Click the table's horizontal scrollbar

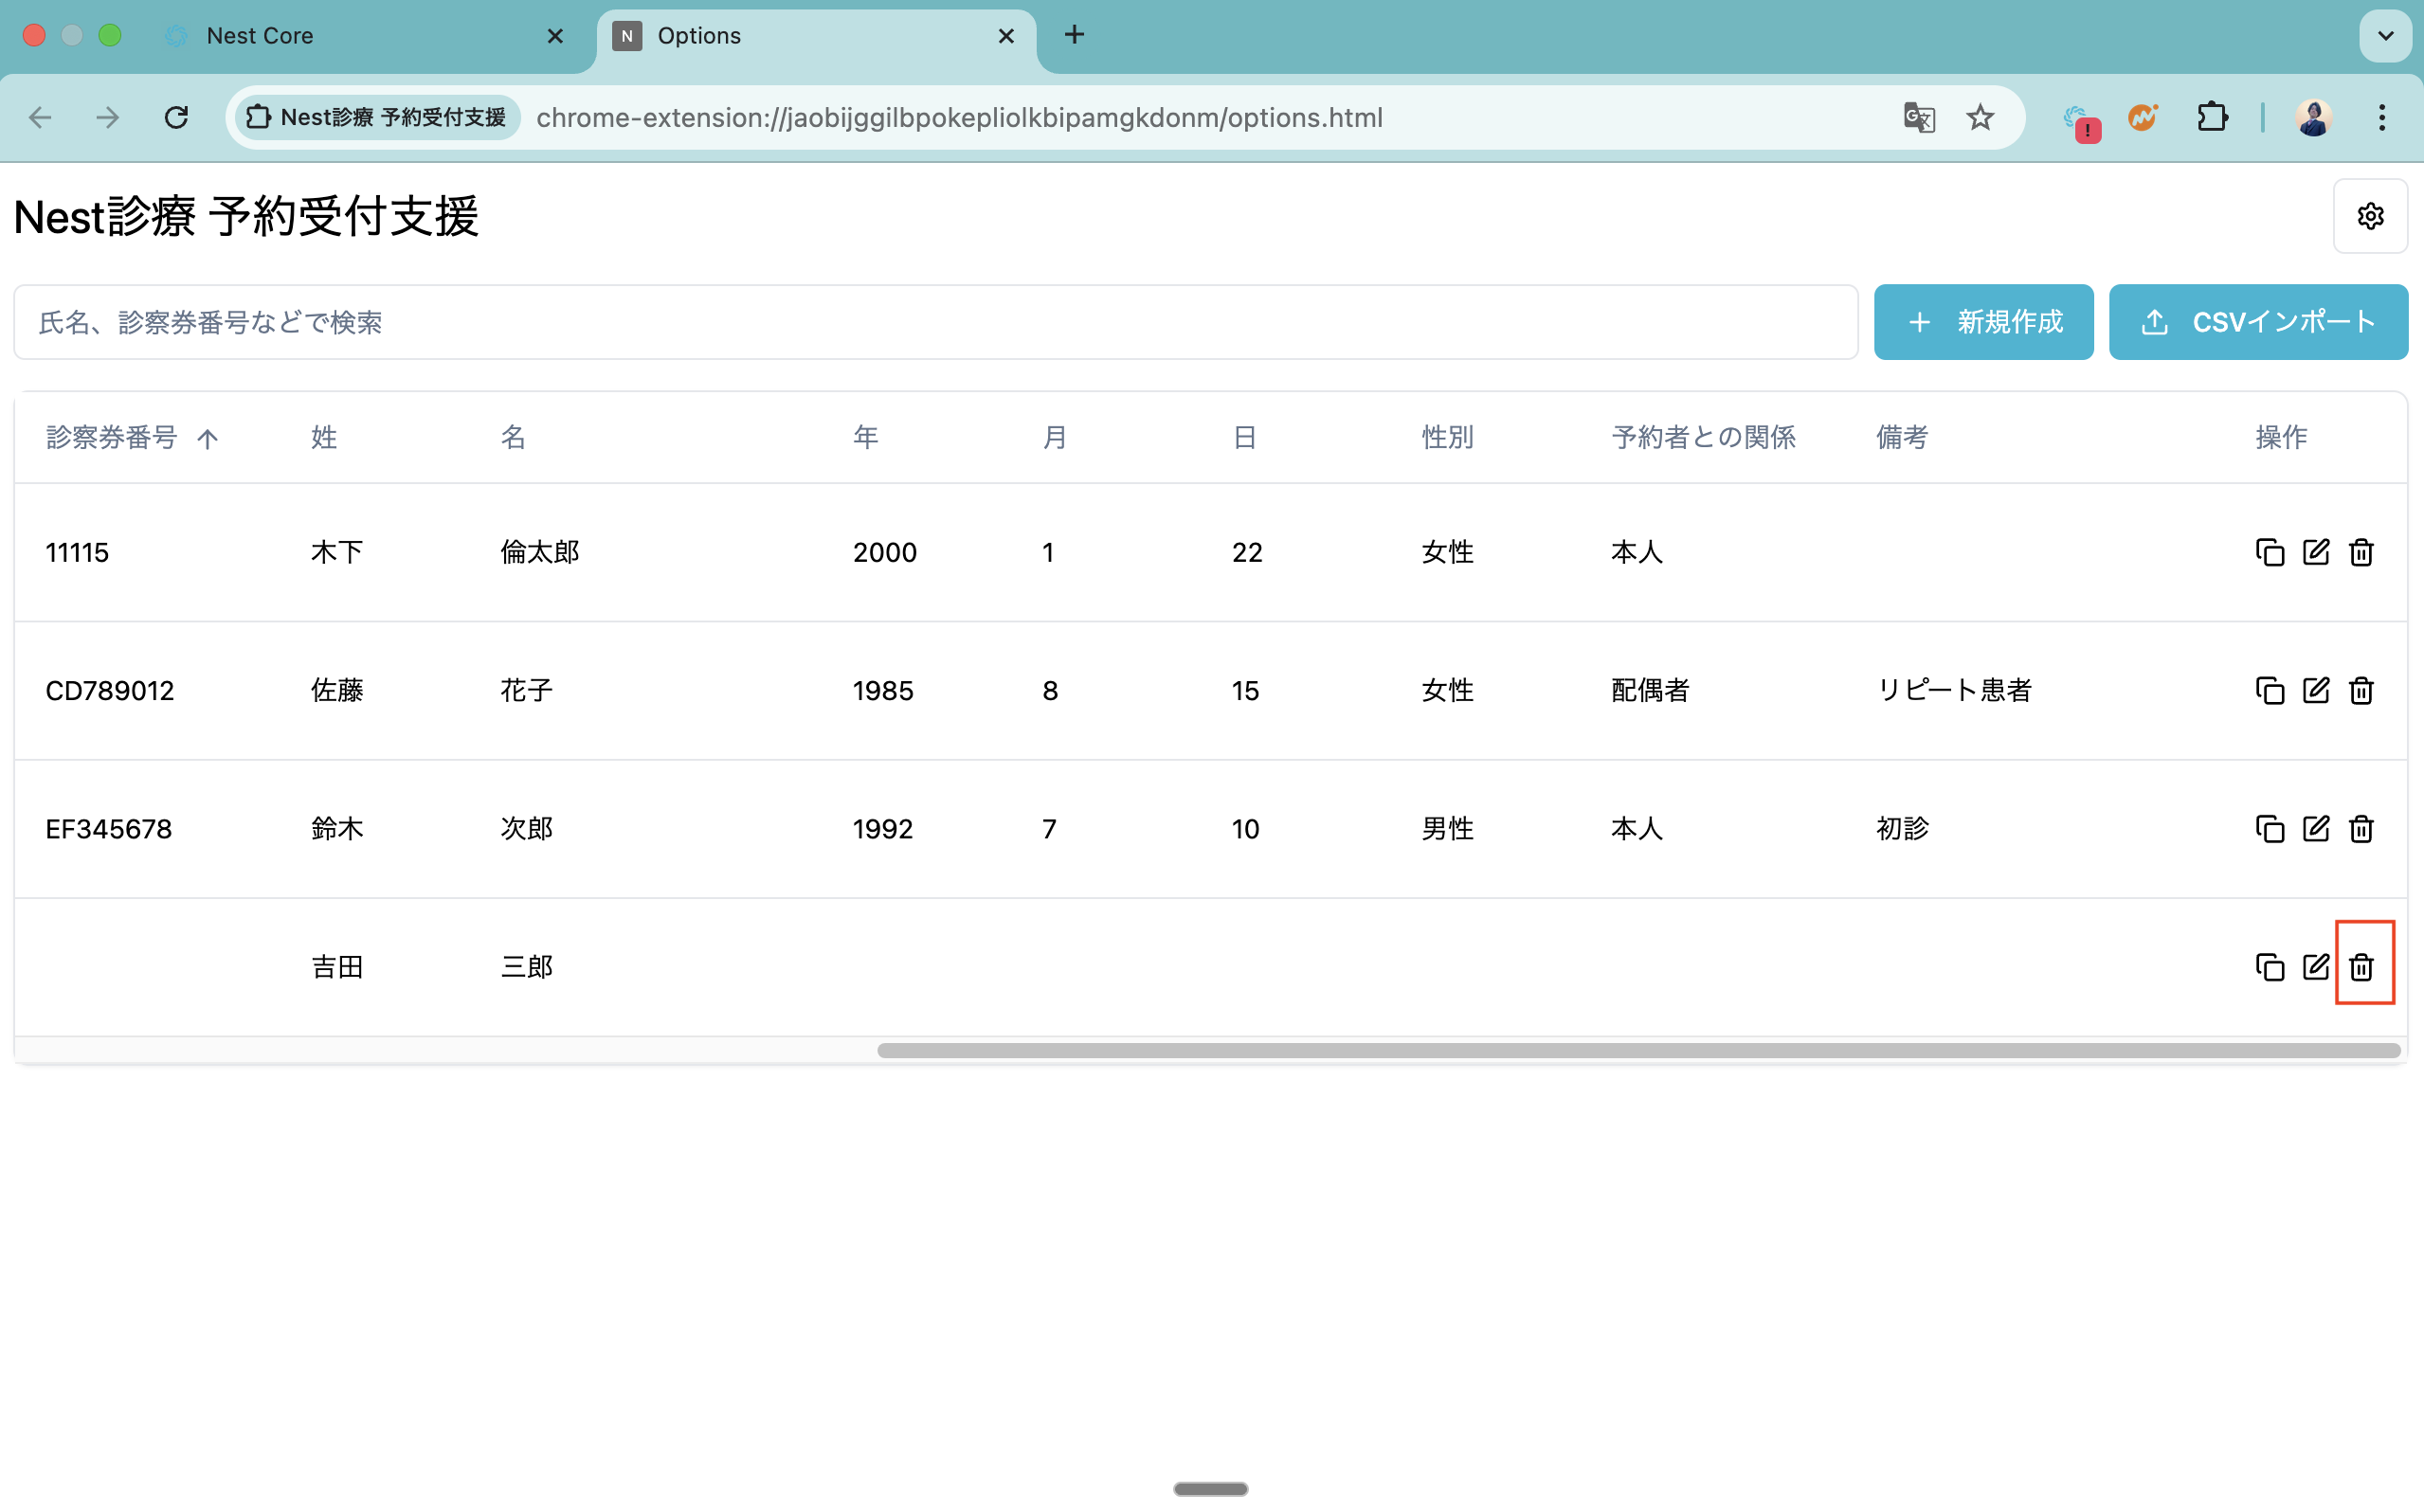(x=1638, y=1050)
